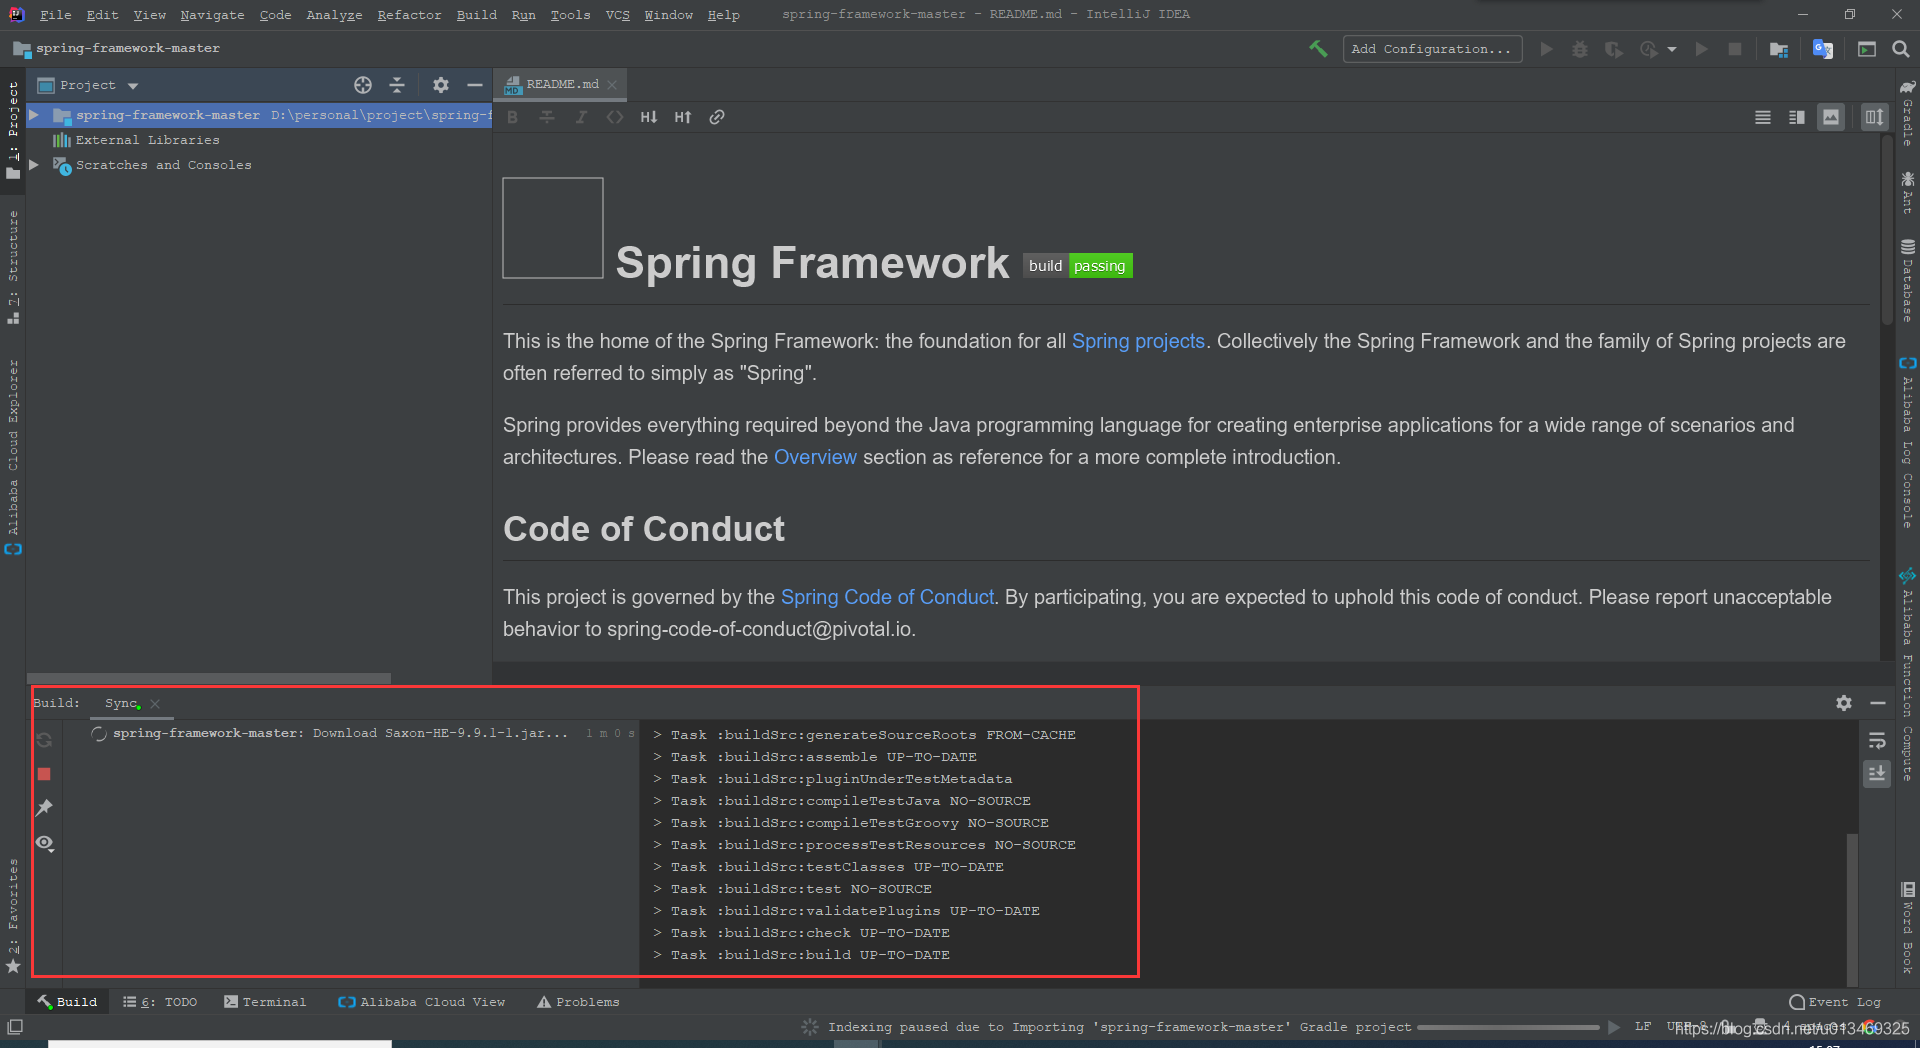Screen dimensions: 1920x1048
Task: Click the Stop icon in the top toolbar
Action: click(1735, 49)
